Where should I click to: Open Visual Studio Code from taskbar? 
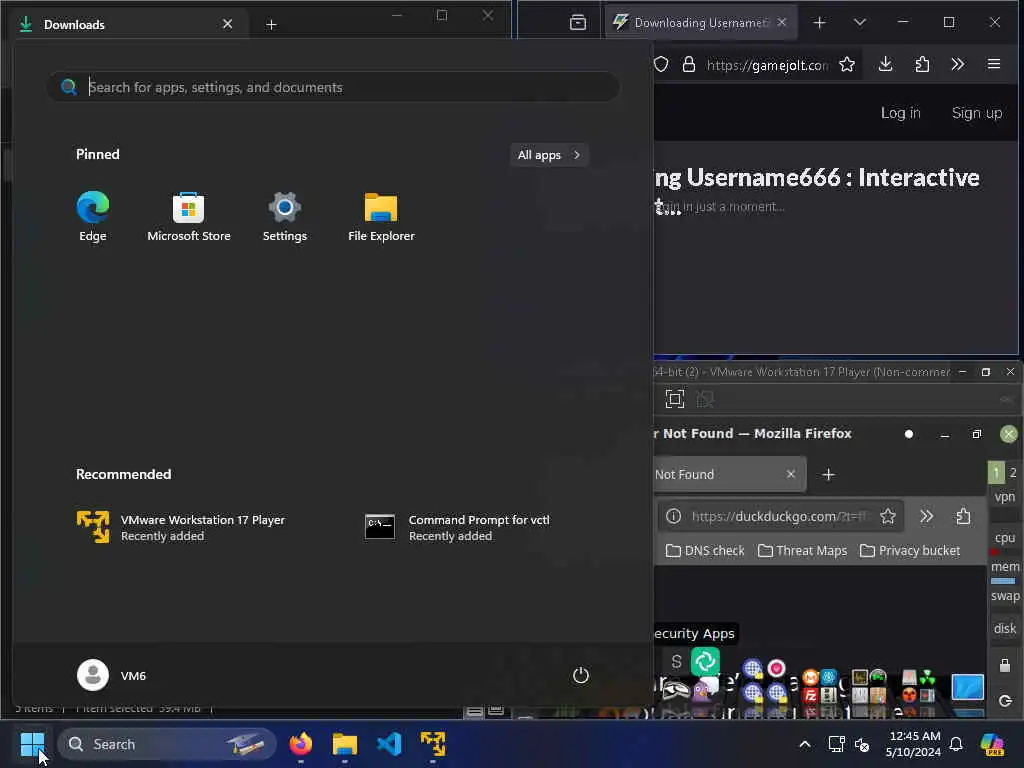389,744
